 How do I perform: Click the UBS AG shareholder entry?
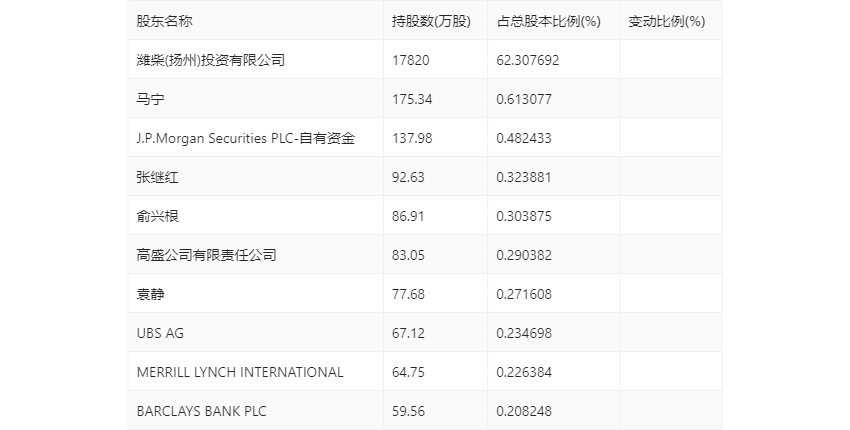[160, 333]
